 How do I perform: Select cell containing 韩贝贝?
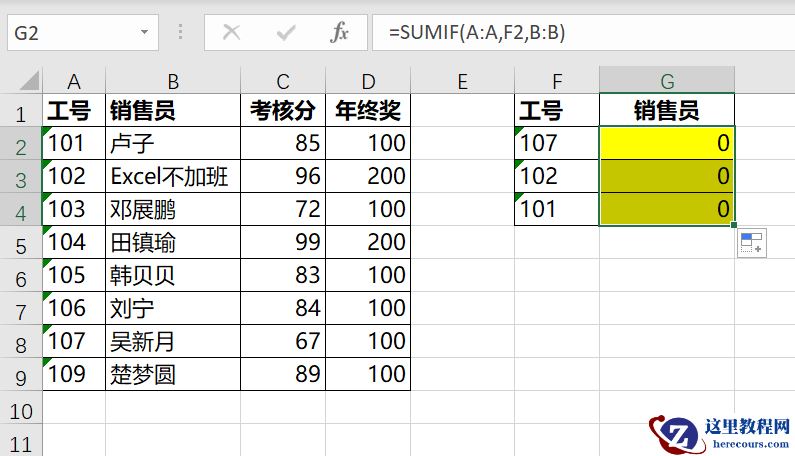click(173, 275)
